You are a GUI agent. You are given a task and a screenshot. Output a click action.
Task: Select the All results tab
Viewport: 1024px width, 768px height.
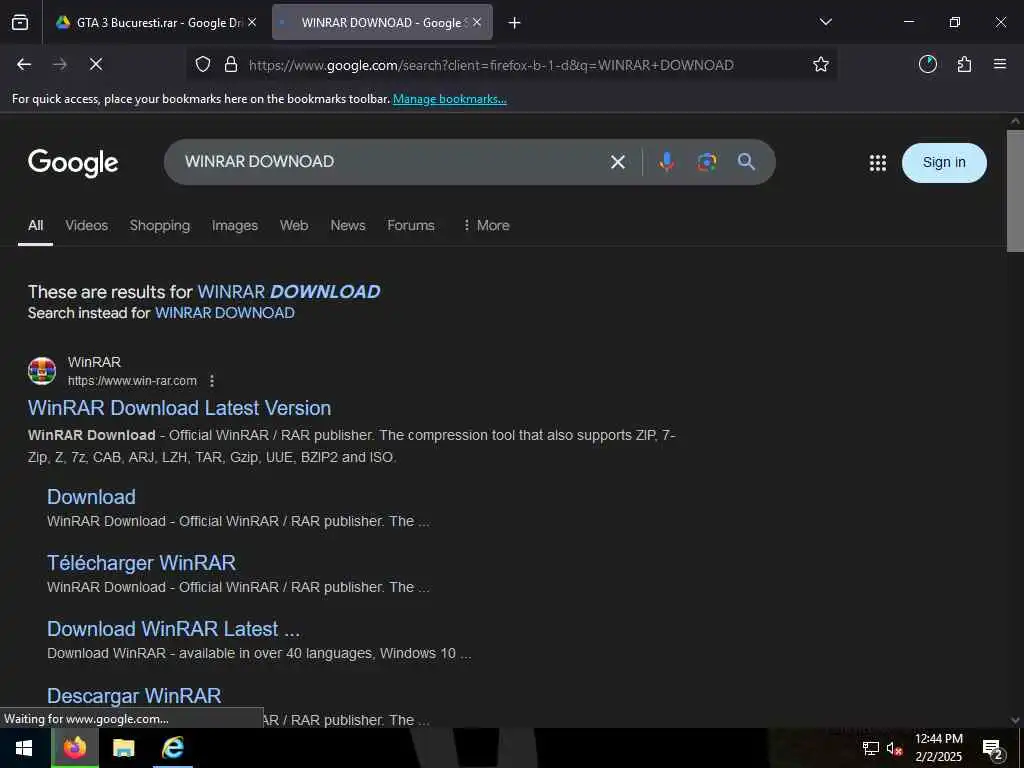[x=35, y=225]
